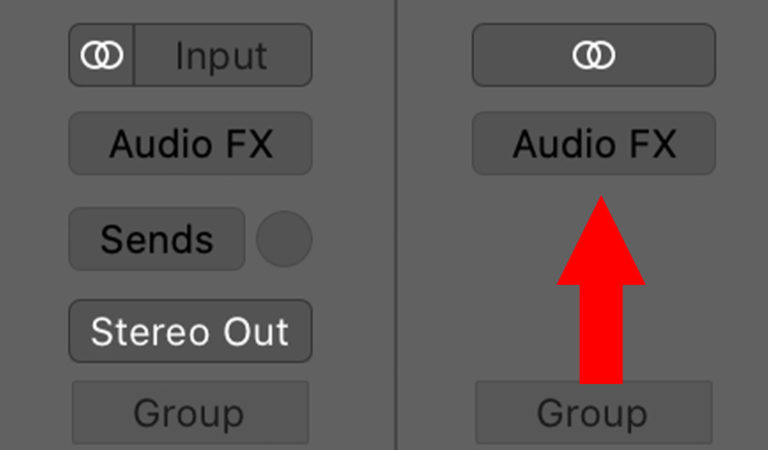Switch left channel between mono and stereo

101,55
